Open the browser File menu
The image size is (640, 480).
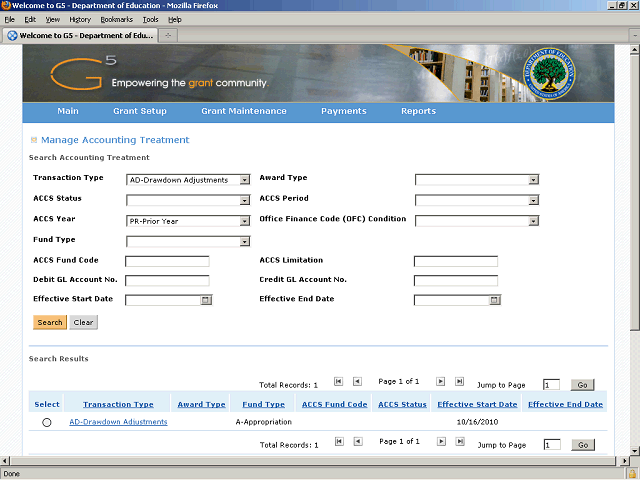coord(9,20)
